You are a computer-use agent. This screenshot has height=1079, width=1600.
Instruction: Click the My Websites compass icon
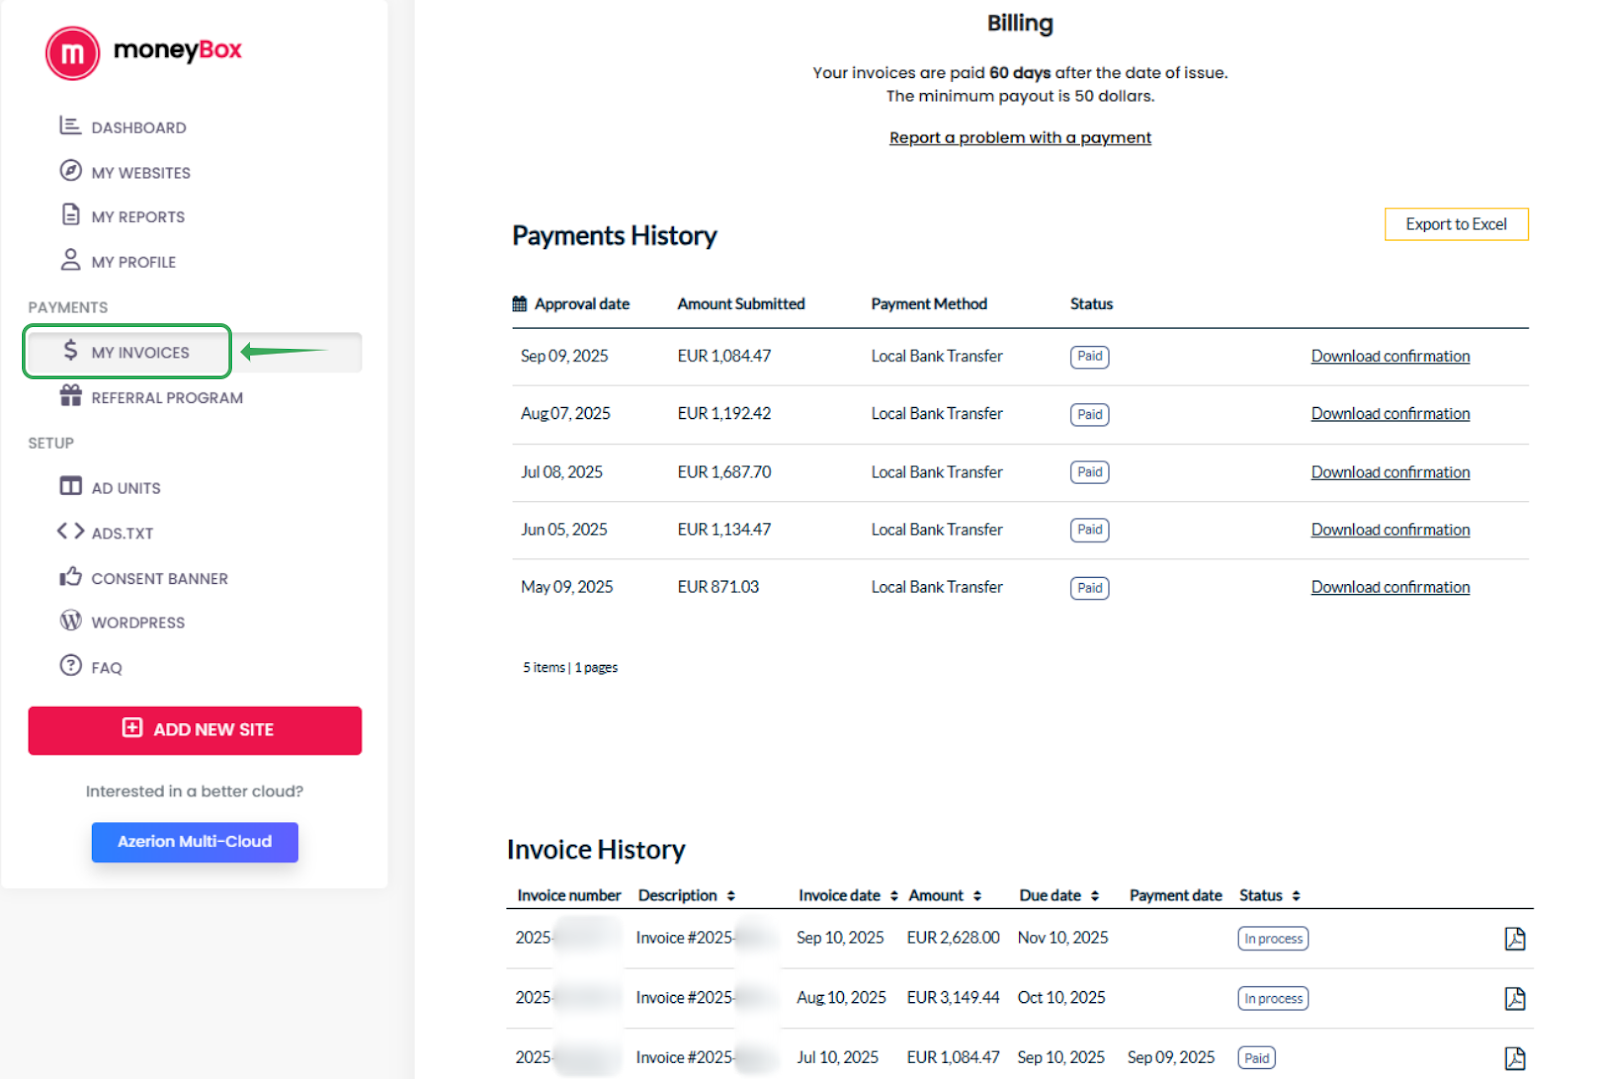70,171
